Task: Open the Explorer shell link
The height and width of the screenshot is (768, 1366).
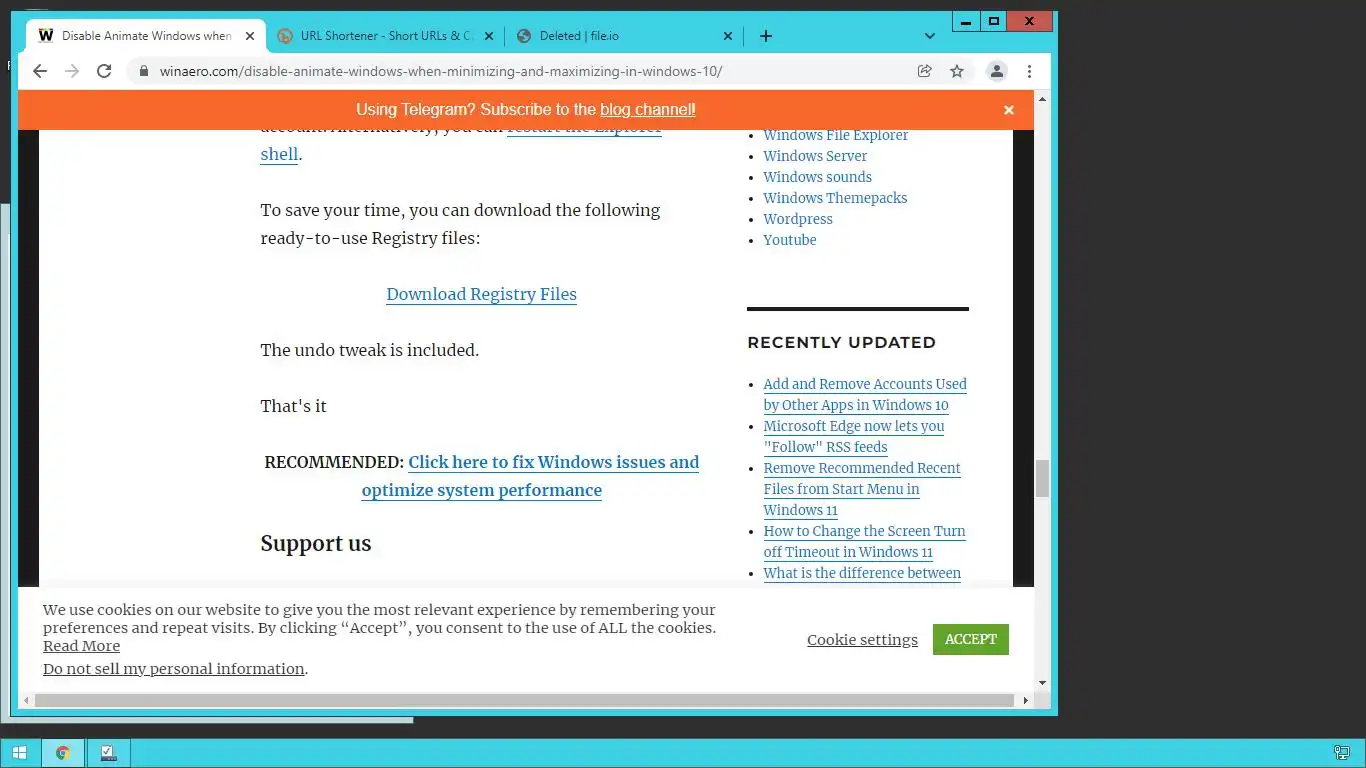Action: [279, 154]
